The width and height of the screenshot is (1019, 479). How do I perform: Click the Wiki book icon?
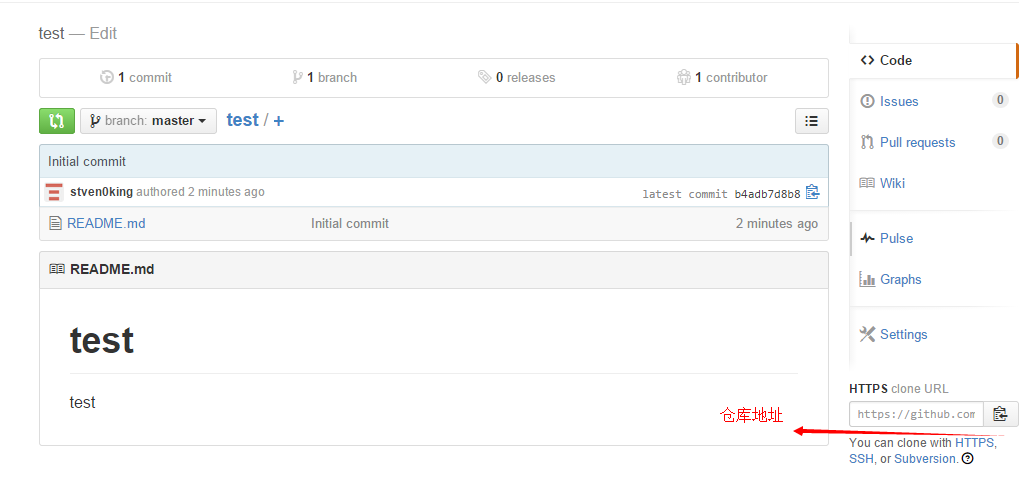[x=867, y=183]
